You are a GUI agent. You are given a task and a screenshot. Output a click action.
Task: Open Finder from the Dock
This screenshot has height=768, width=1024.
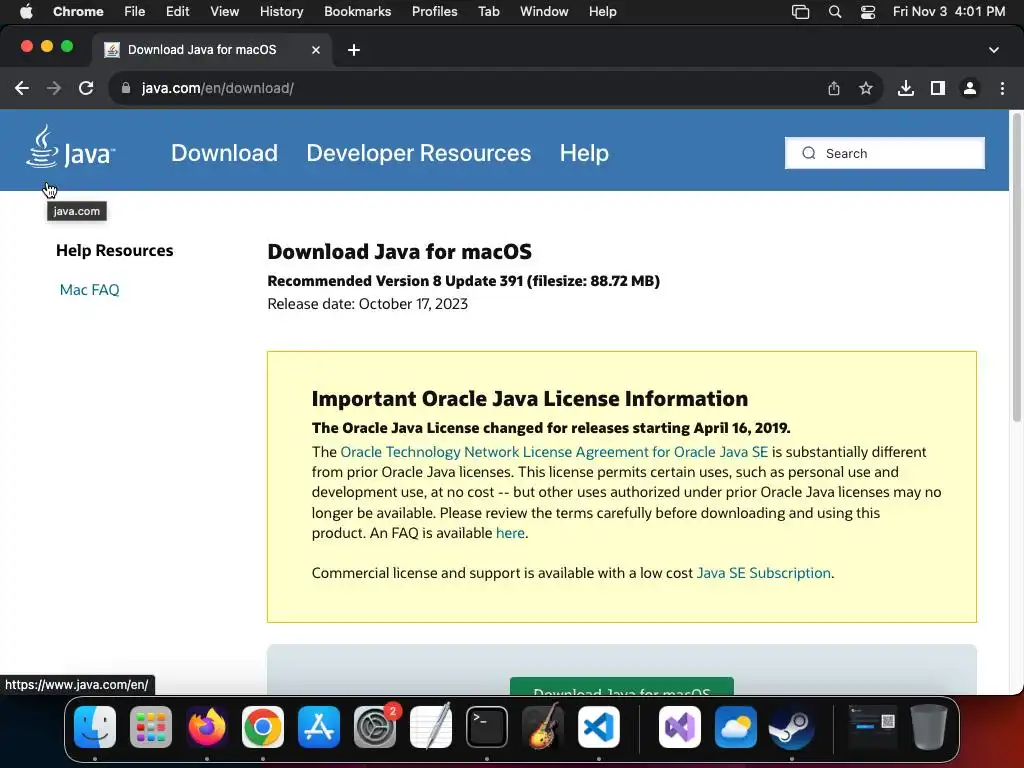[x=95, y=727]
